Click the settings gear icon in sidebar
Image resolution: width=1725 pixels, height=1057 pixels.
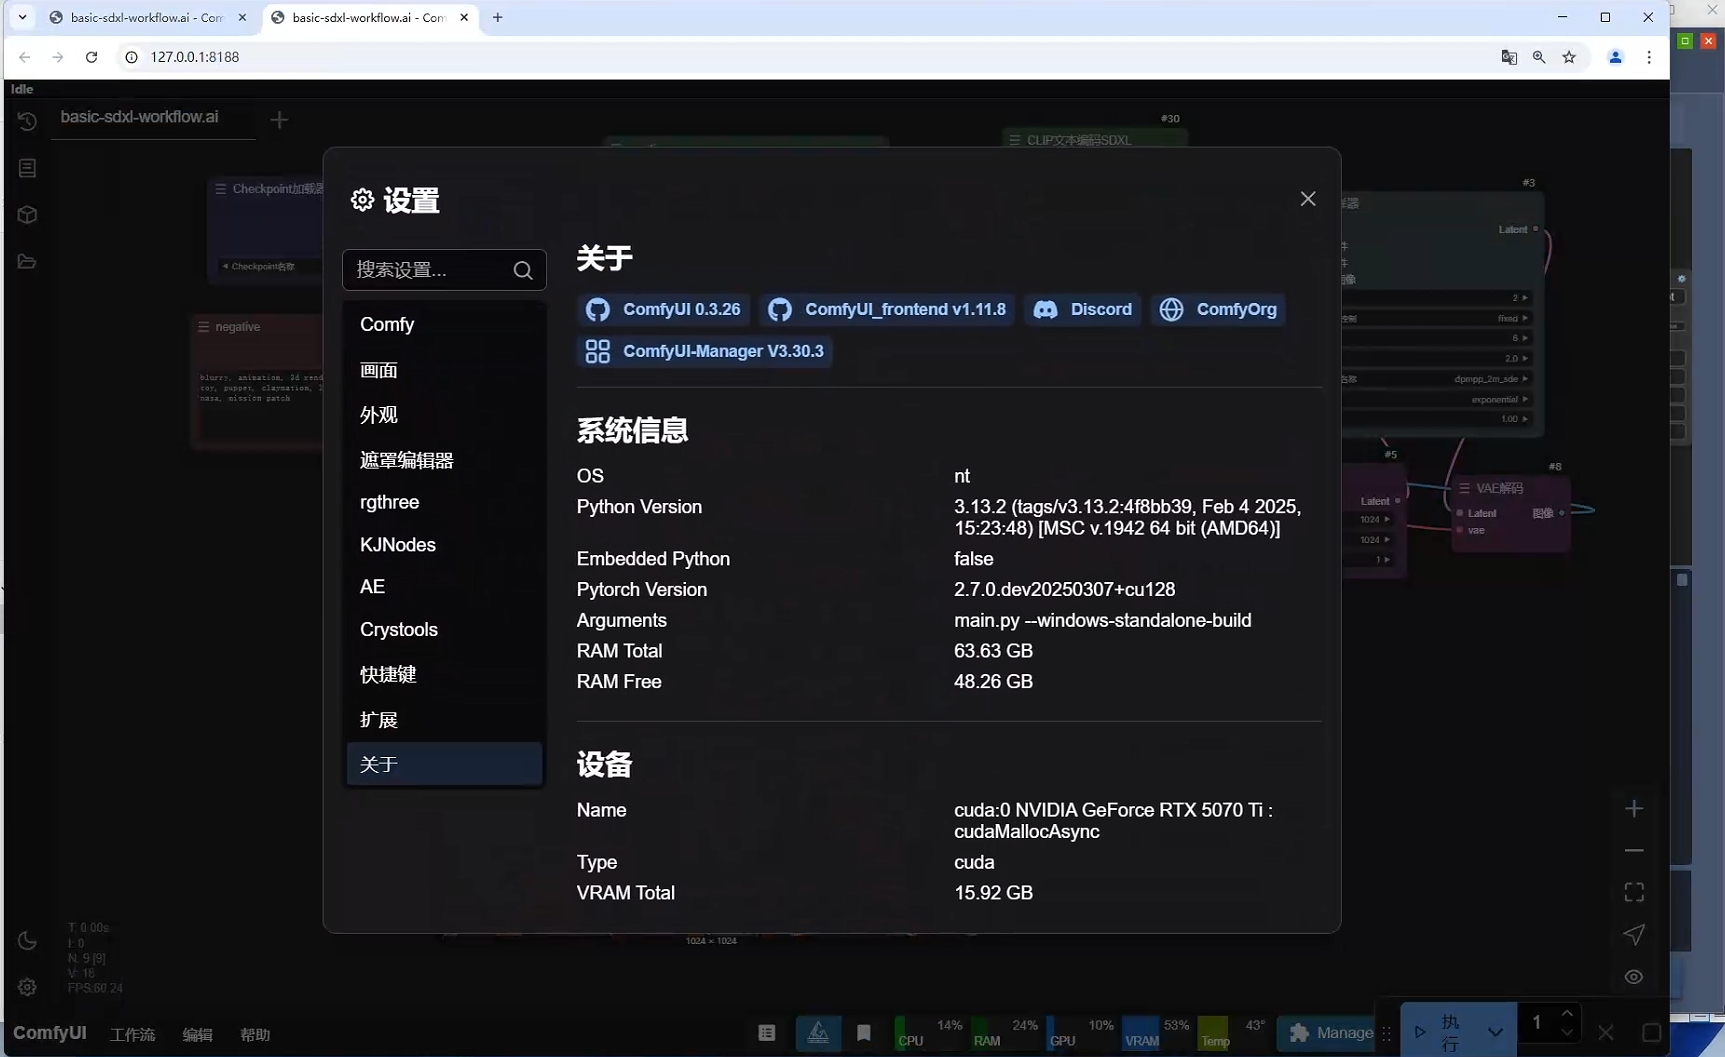pos(27,987)
